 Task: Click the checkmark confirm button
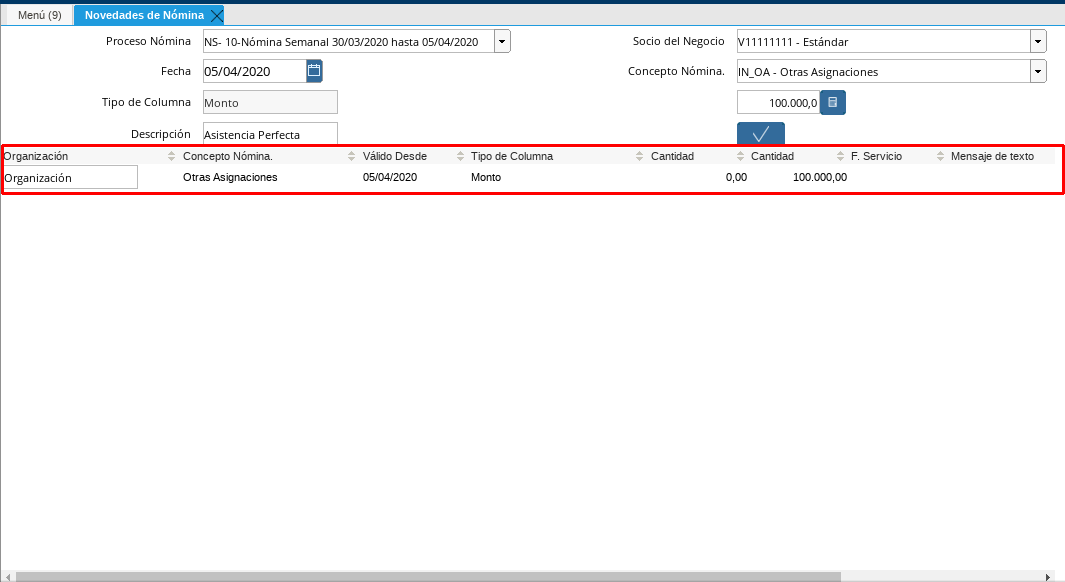[x=760, y=134]
